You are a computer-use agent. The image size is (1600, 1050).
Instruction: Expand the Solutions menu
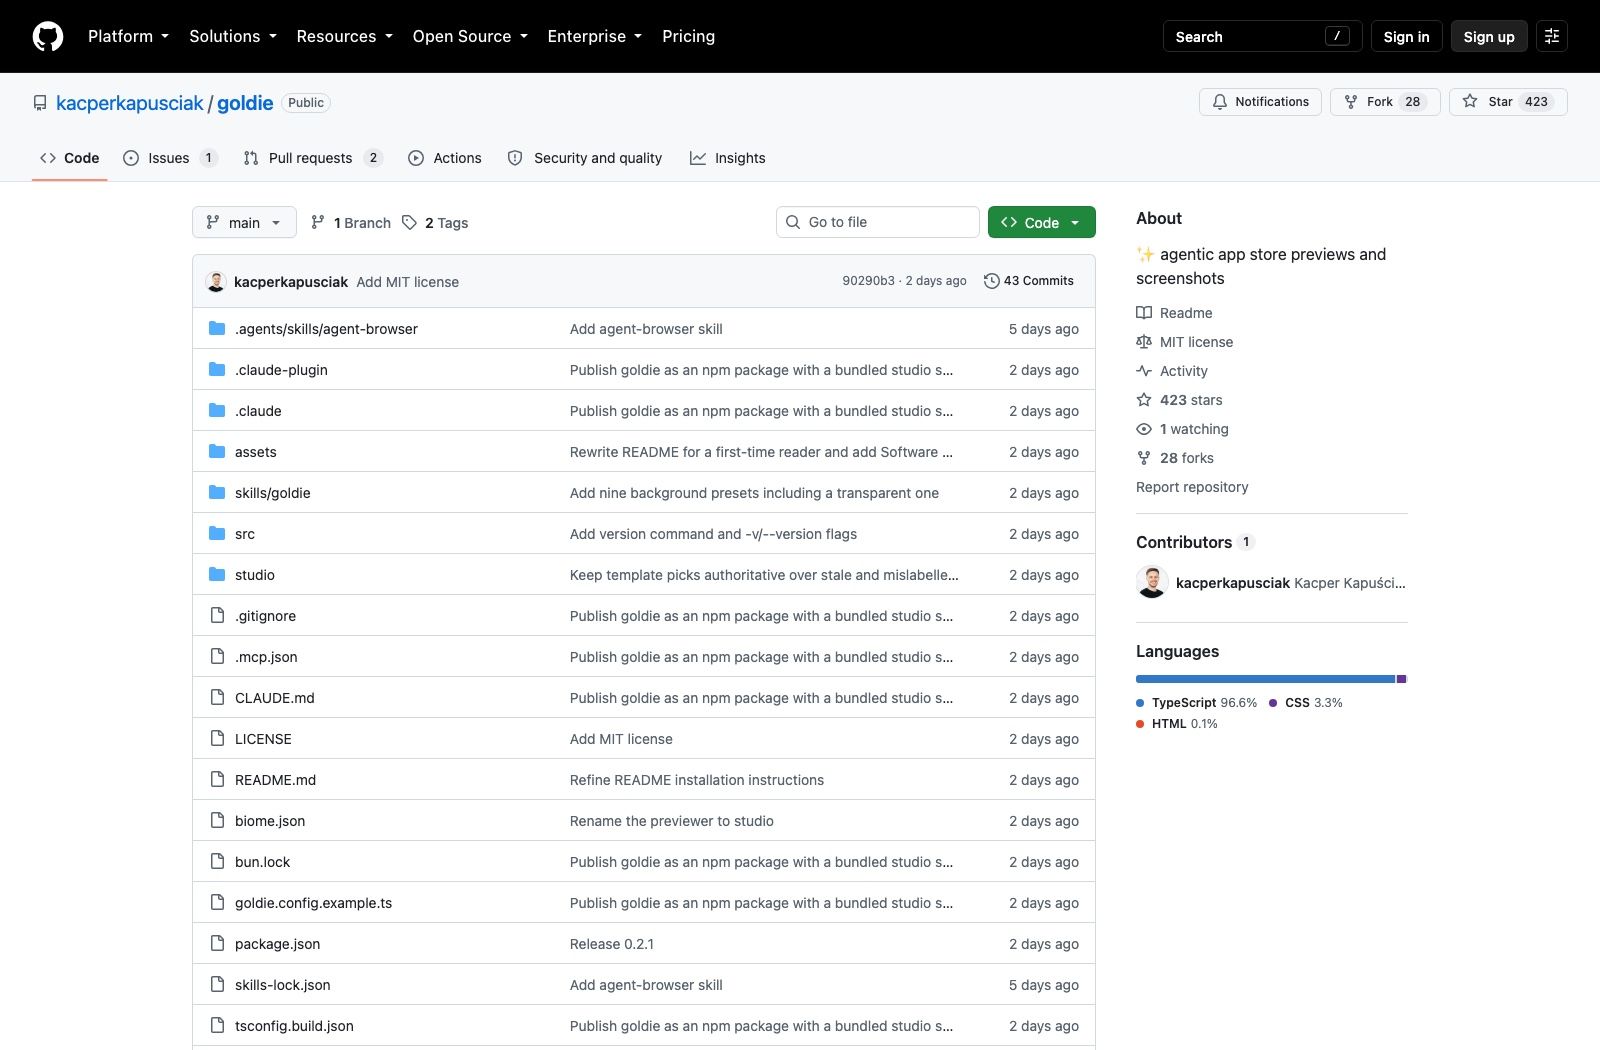[233, 36]
